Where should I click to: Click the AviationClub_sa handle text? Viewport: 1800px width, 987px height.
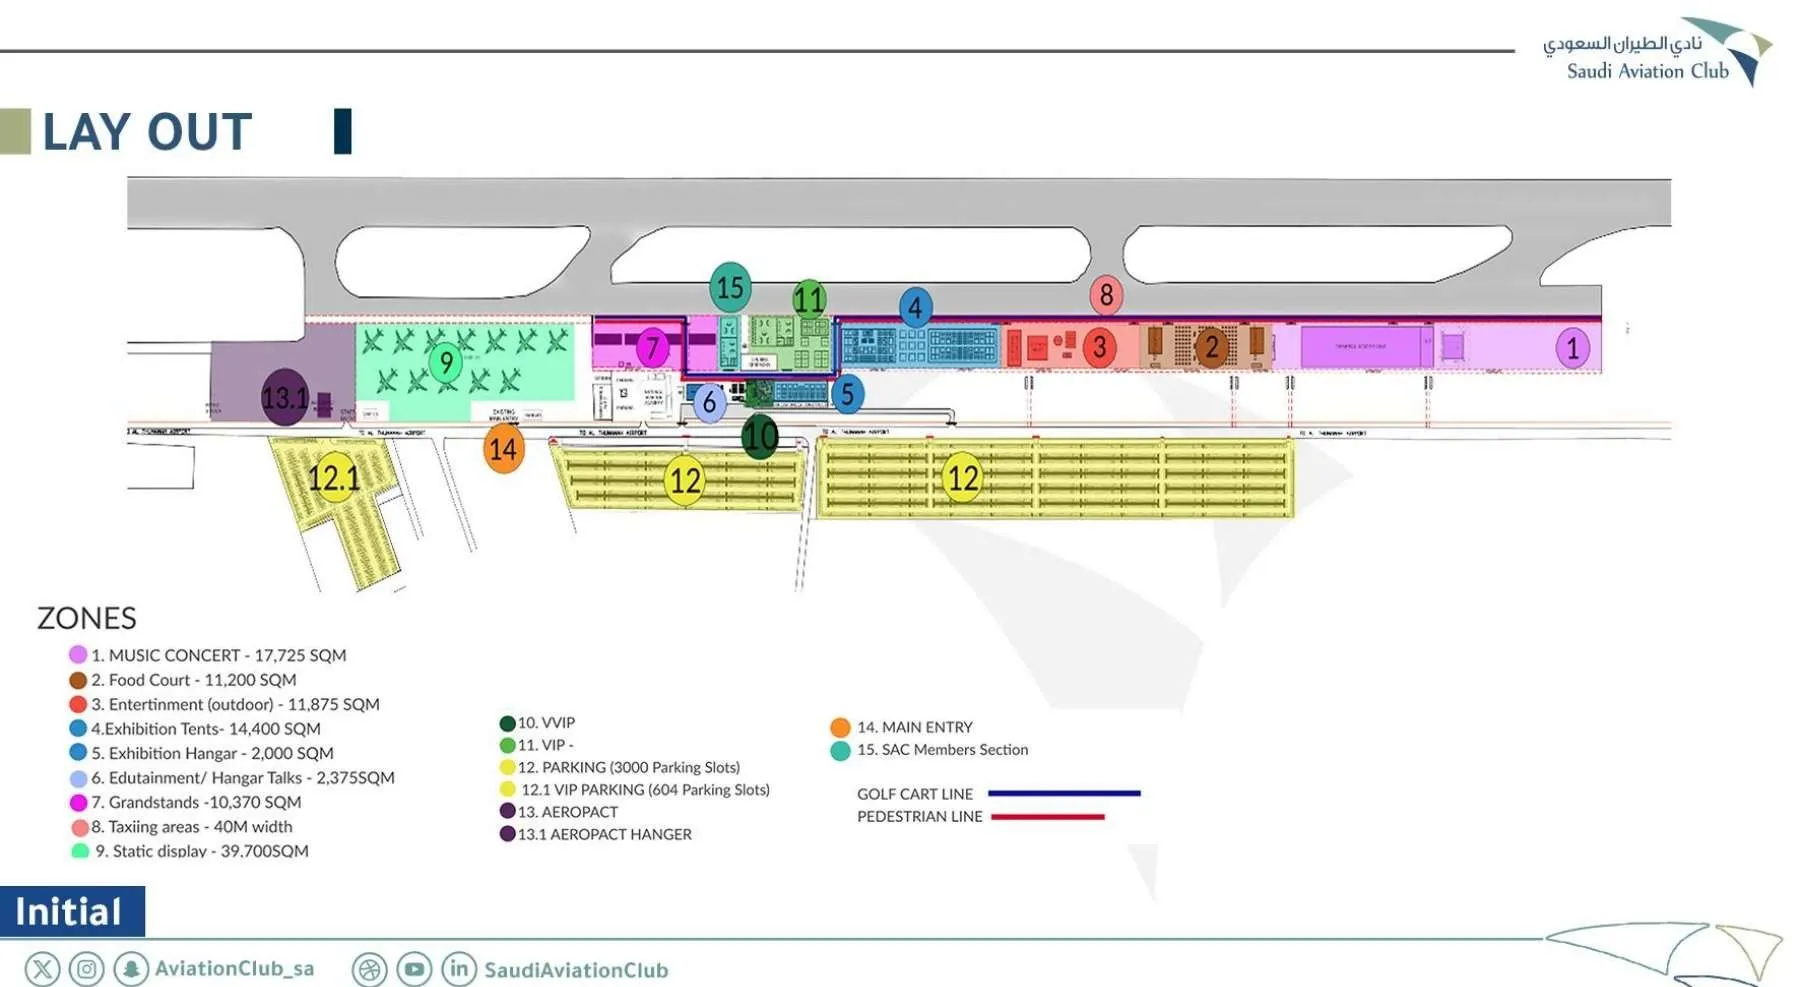pyautogui.click(x=234, y=969)
